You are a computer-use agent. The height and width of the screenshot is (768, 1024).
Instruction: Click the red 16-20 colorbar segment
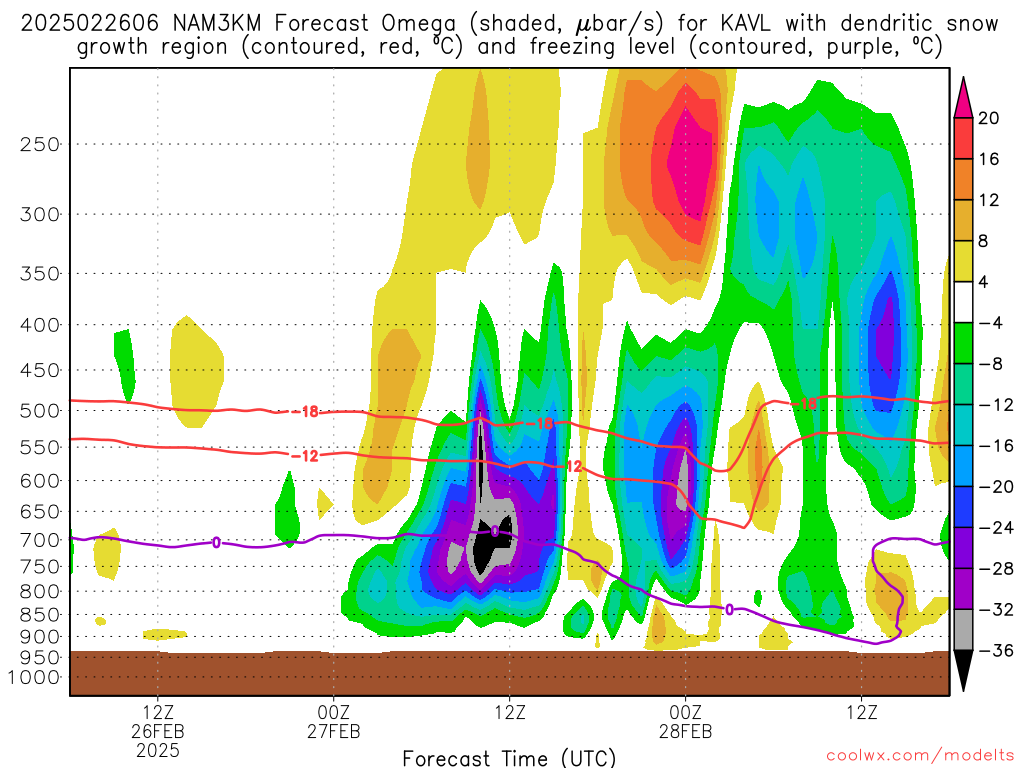pos(963,138)
